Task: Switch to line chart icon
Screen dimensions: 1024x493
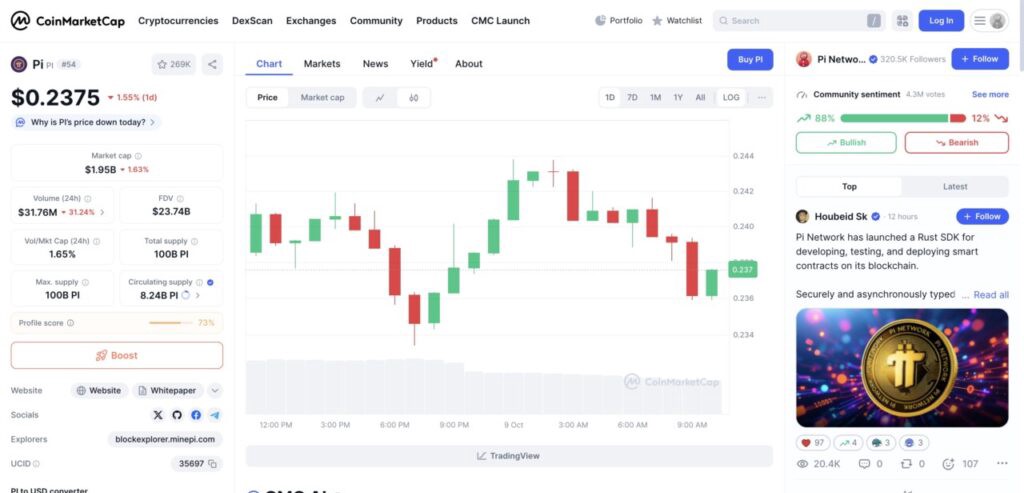Action: click(x=380, y=97)
